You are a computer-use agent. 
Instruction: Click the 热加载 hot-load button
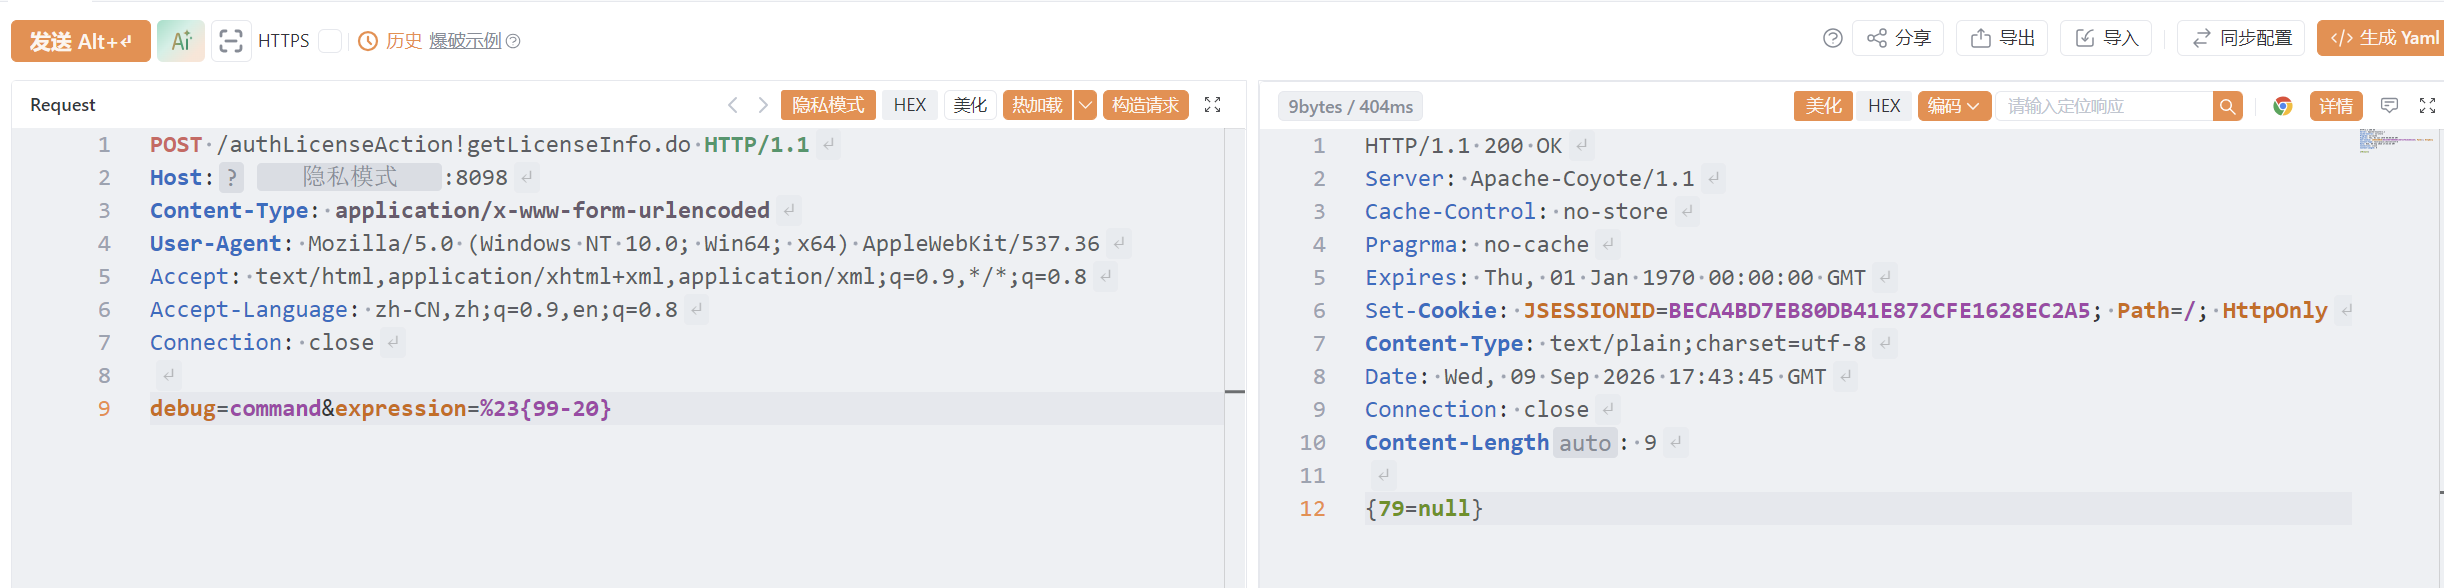1037,105
